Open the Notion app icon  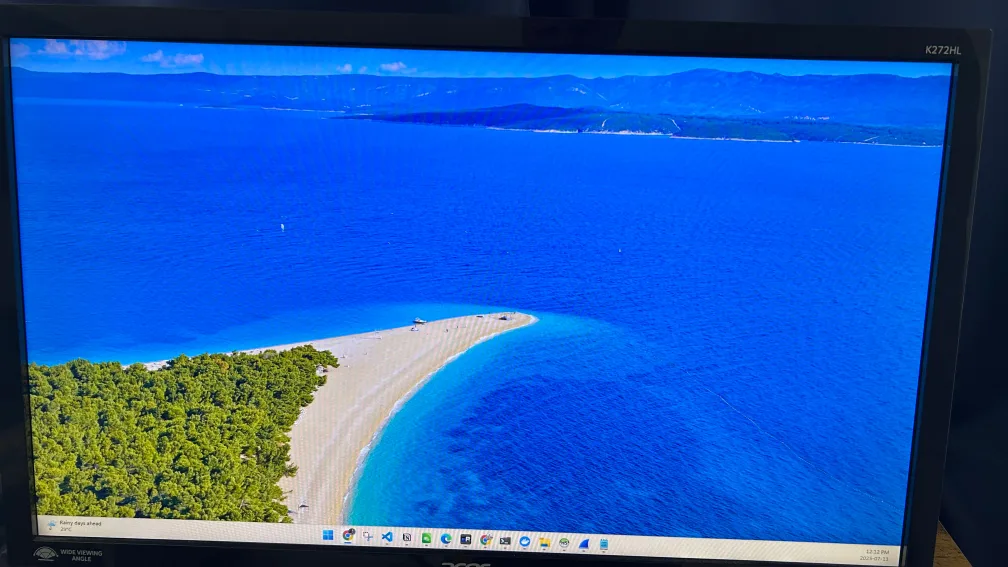point(407,537)
